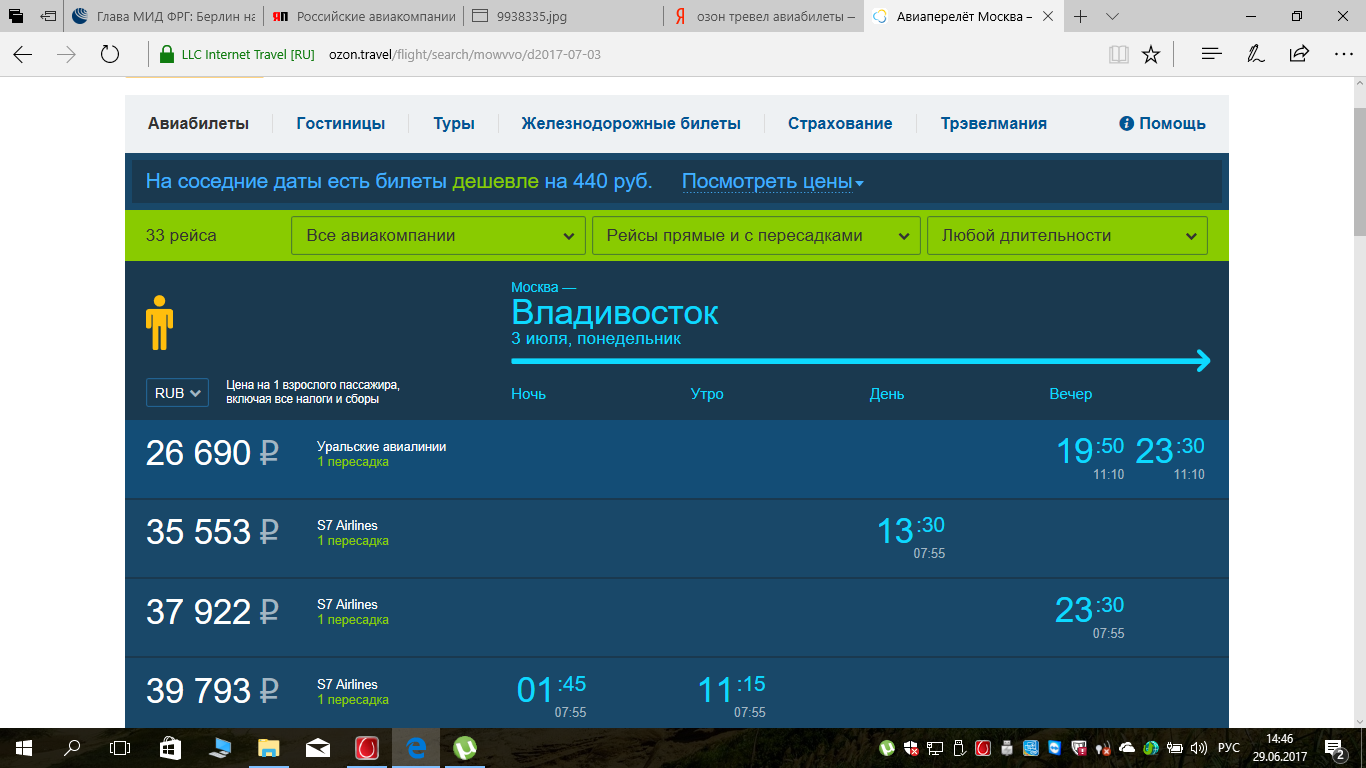Viewport: 1366px width, 768px height.
Task: Open Все авиакомпании dropdown
Action: tap(438, 236)
